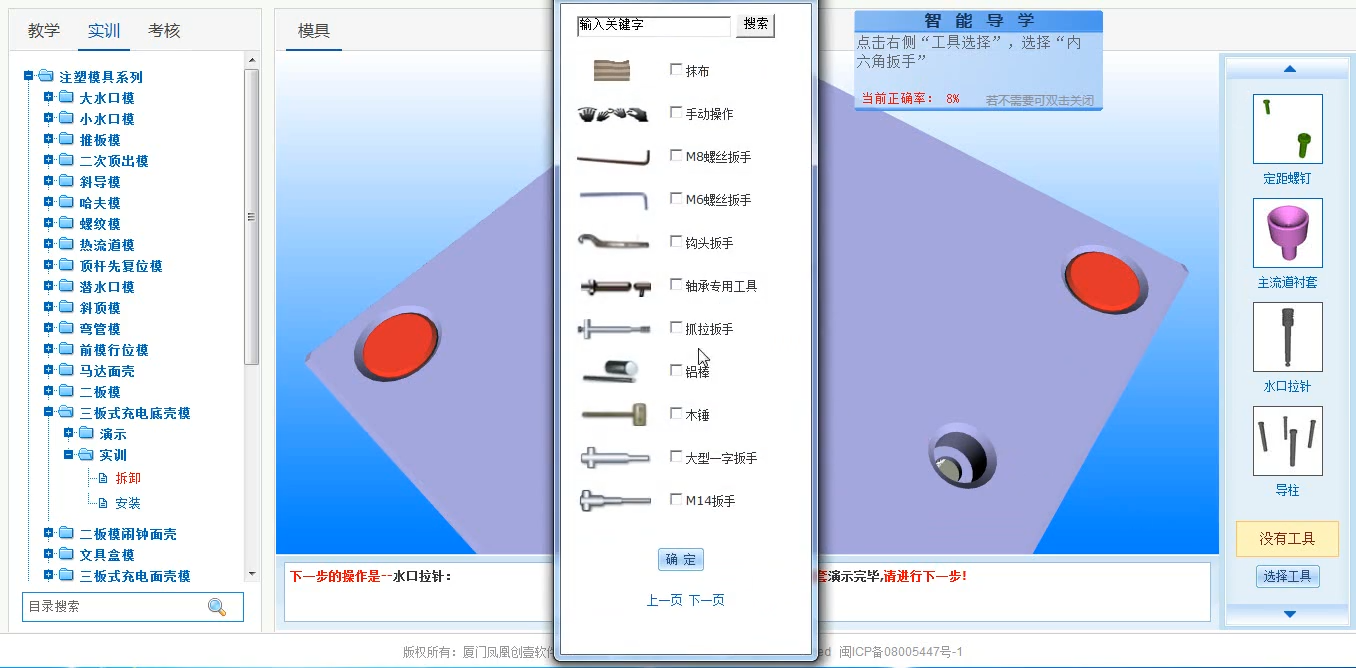Open the 考核 tab
This screenshot has height=668, width=1356.
tap(164, 31)
